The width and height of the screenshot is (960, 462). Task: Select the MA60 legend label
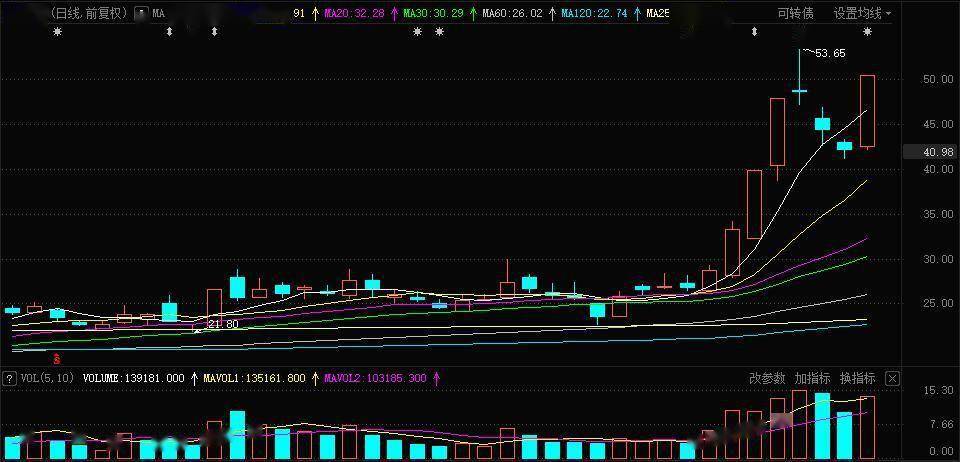point(512,13)
